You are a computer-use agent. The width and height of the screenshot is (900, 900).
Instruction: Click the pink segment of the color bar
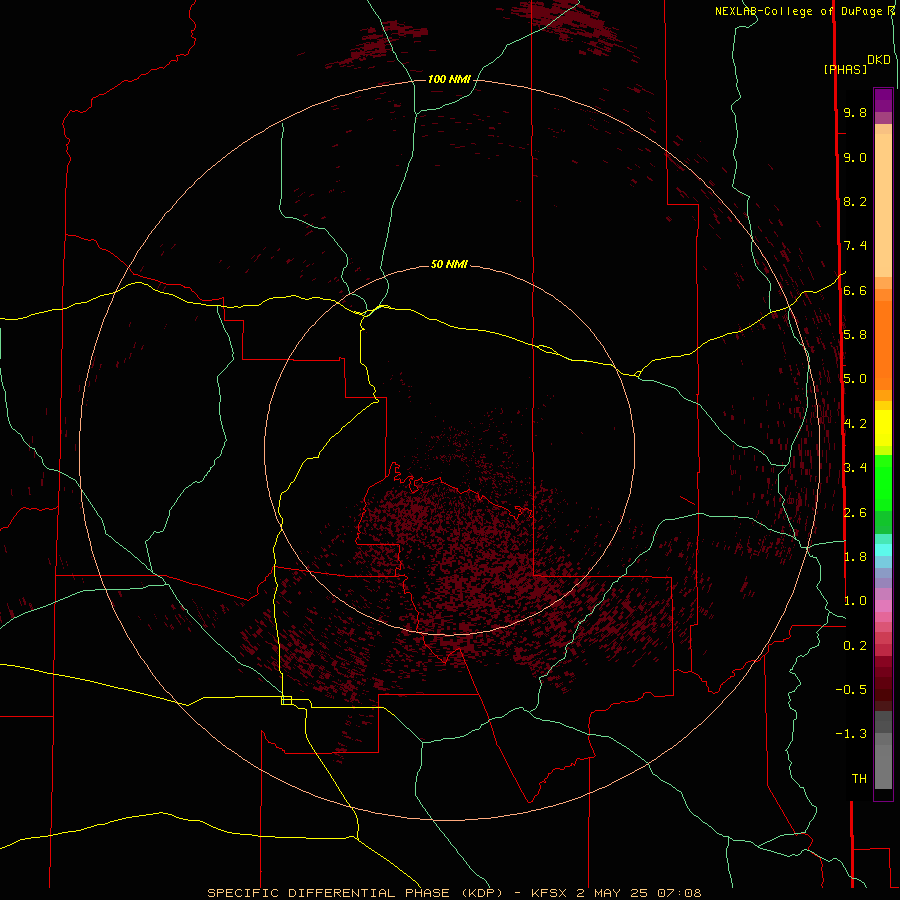pyautogui.click(x=883, y=606)
